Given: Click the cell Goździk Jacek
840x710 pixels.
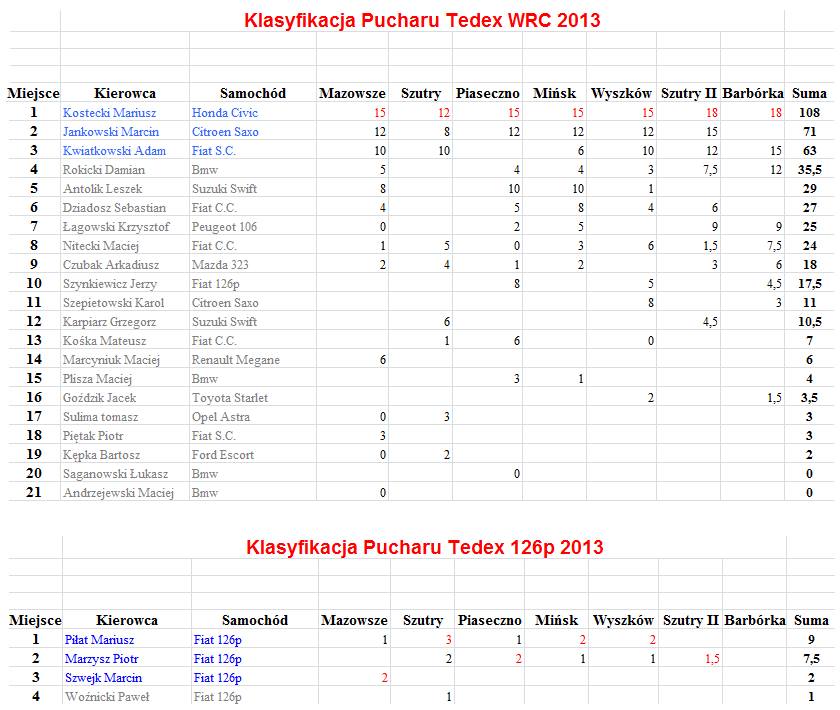Looking at the screenshot, I should pos(99,398).
